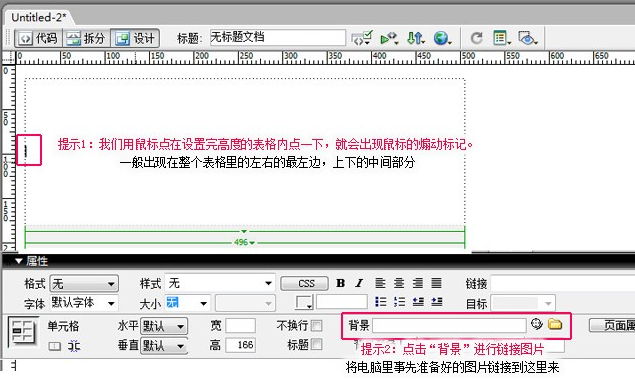Open the validate markup play icon

[x=390, y=38]
